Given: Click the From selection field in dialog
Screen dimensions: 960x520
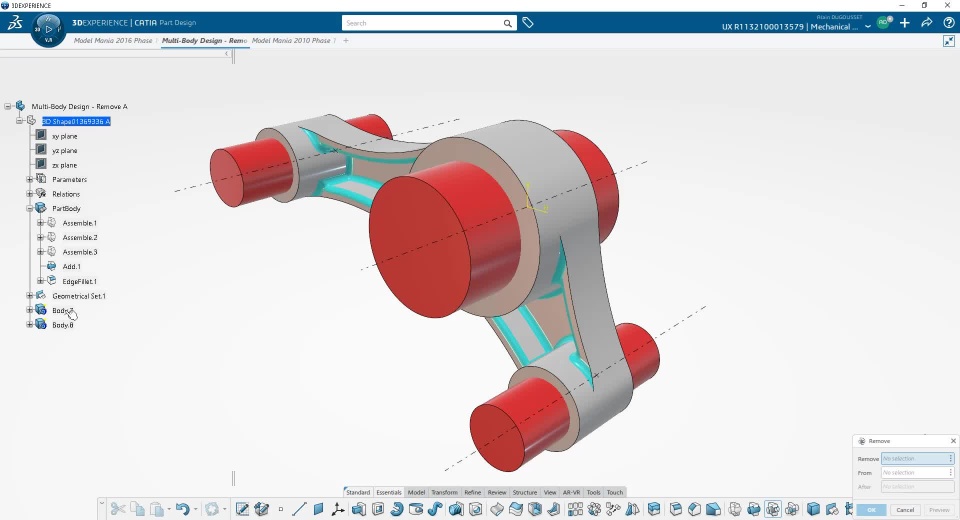Looking at the screenshot, I should (x=917, y=472).
